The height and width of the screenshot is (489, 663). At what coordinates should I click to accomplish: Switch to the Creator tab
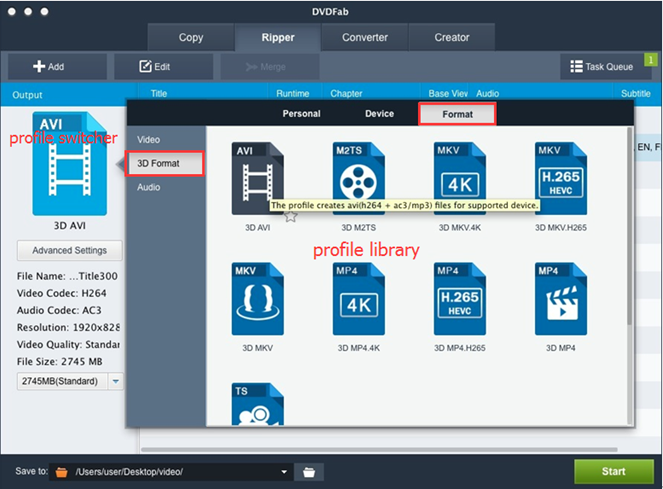452,37
